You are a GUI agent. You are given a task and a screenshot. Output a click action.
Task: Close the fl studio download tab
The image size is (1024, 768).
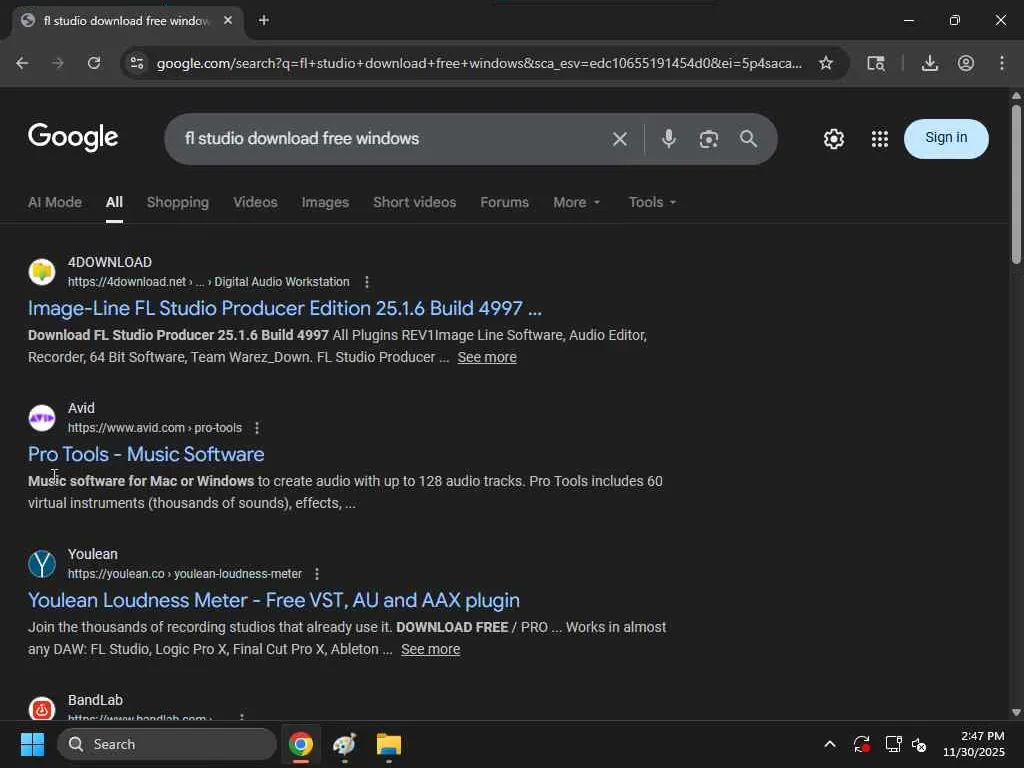[x=228, y=20]
